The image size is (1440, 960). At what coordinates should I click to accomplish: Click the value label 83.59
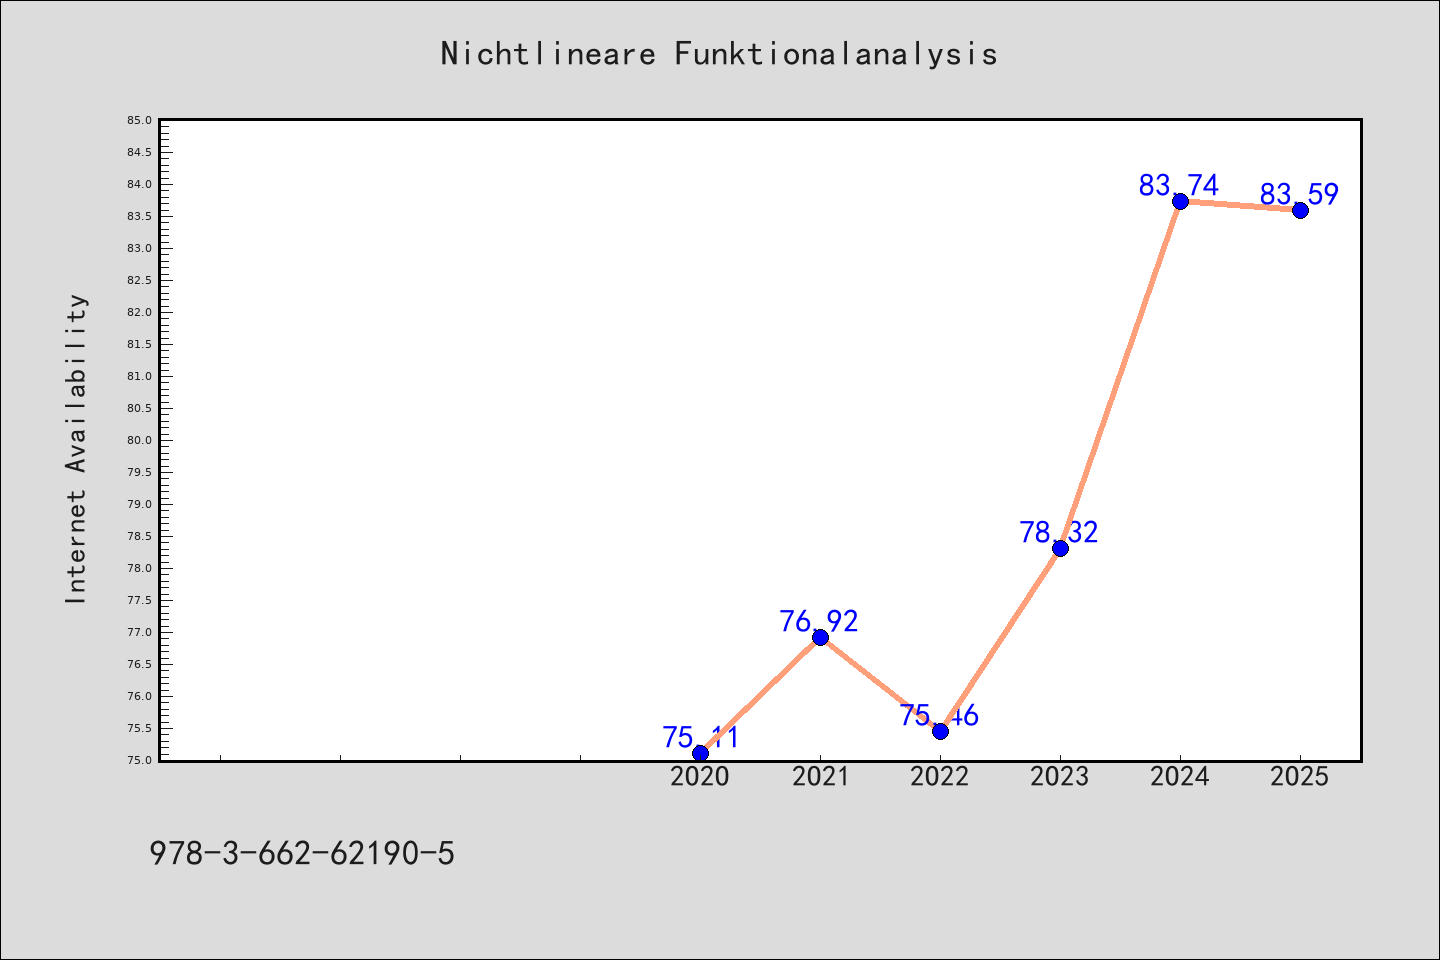point(1299,194)
